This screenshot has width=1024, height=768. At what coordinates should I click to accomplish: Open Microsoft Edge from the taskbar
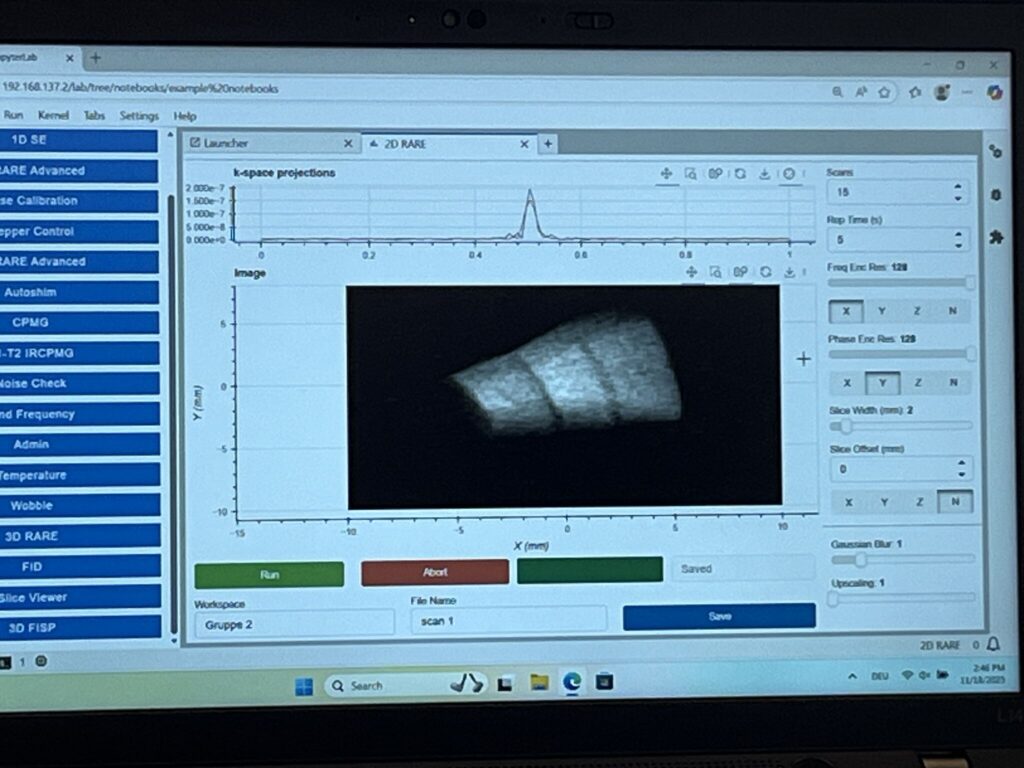coord(571,683)
